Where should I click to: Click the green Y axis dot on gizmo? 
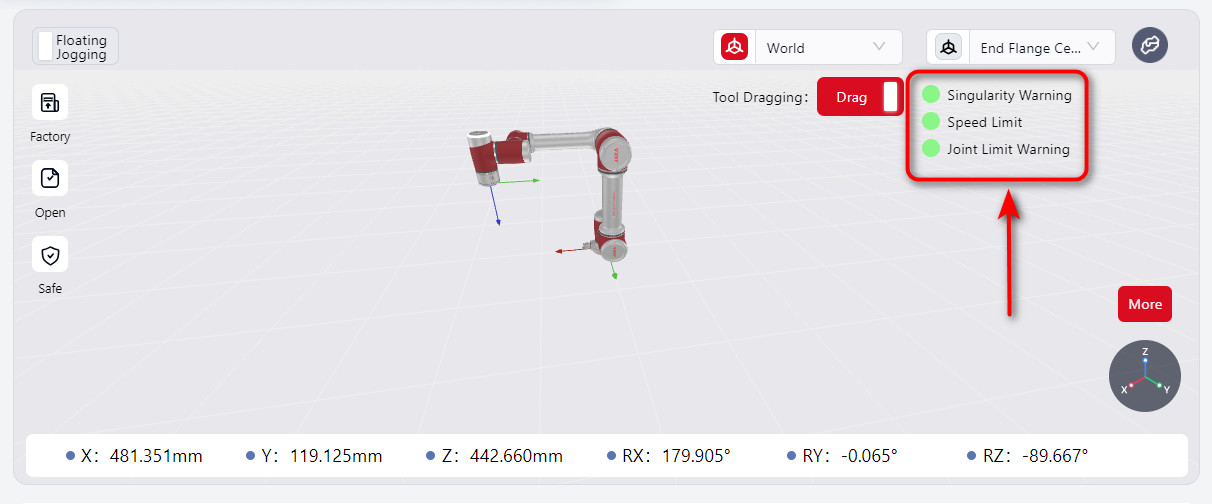(x=1160, y=379)
